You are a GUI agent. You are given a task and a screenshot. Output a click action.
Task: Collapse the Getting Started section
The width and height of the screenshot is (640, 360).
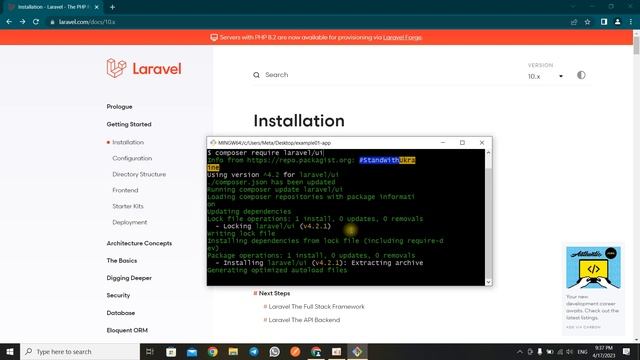129,124
